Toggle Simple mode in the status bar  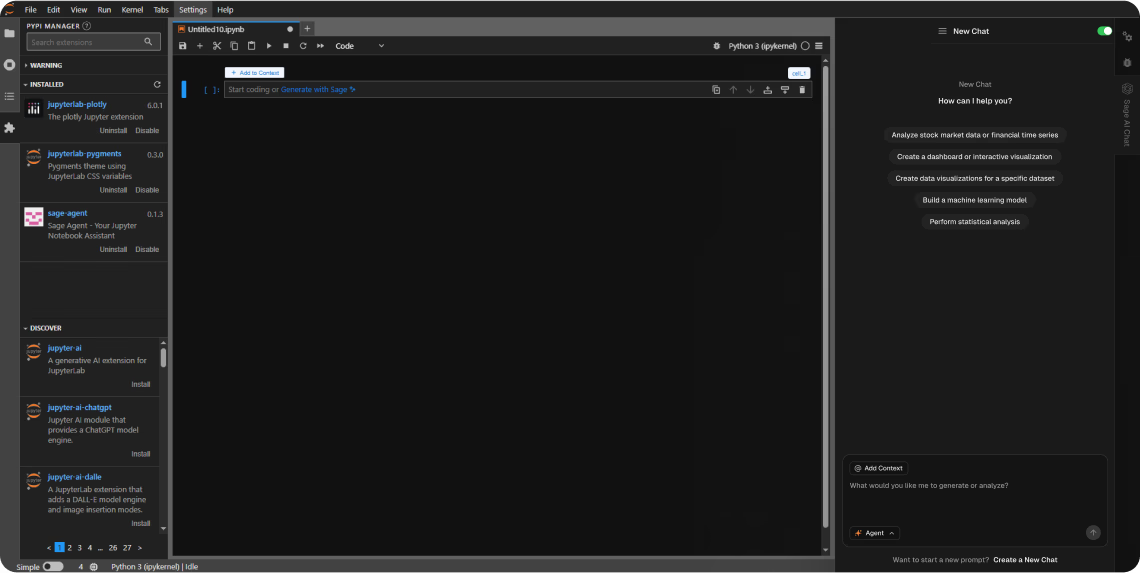(x=53, y=566)
